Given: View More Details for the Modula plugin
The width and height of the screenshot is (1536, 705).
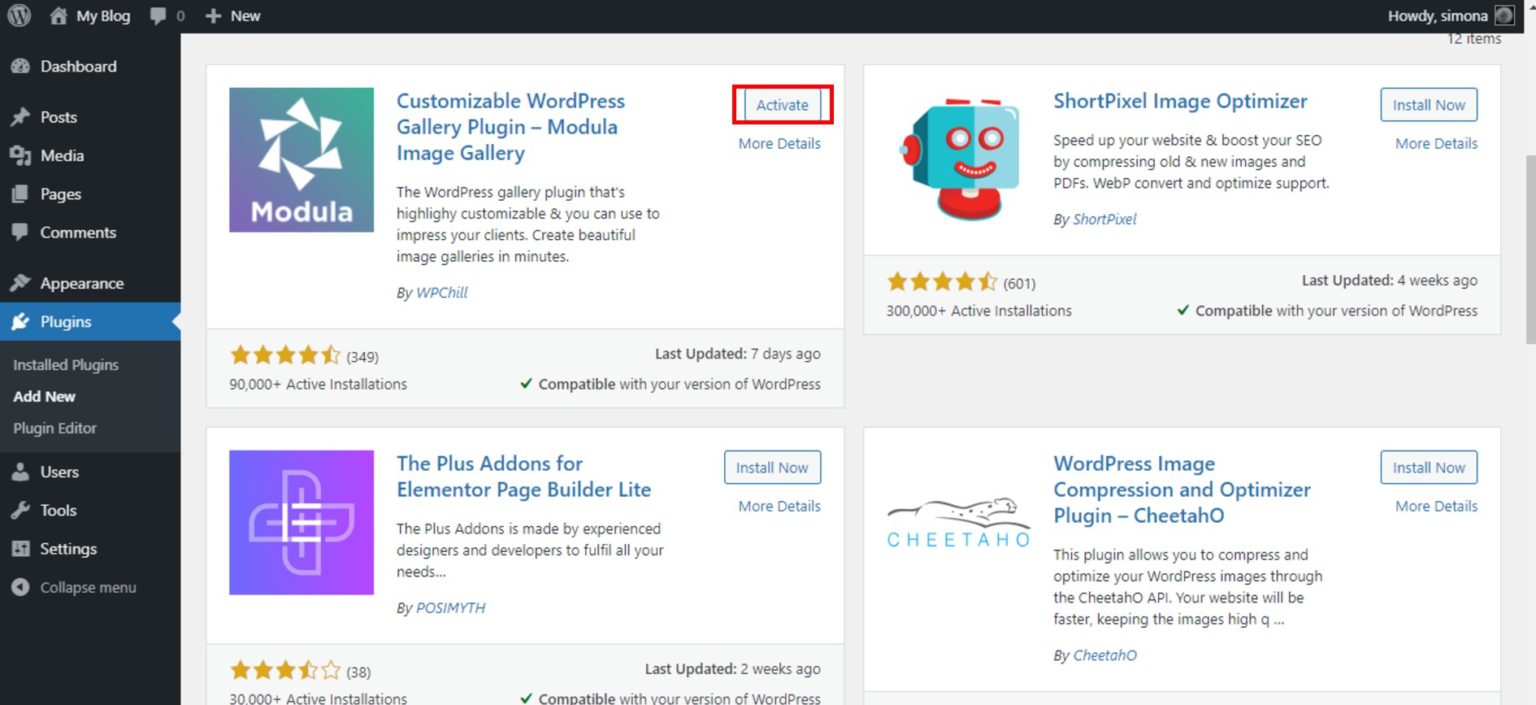Looking at the screenshot, I should [779, 143].
